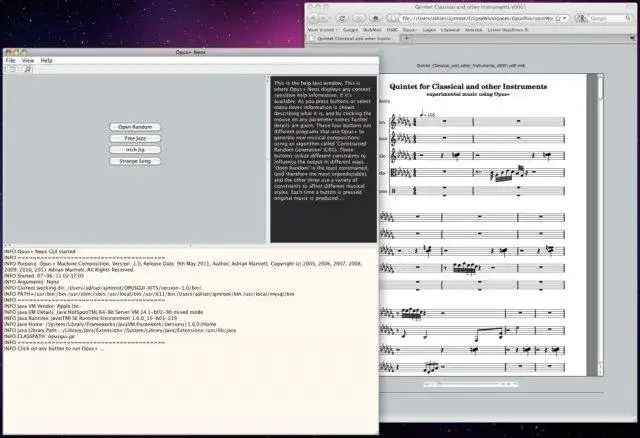Click the search engine icon in browser search box
The width and height of the screenshot is (640, 438).
[x=581, y=18]
